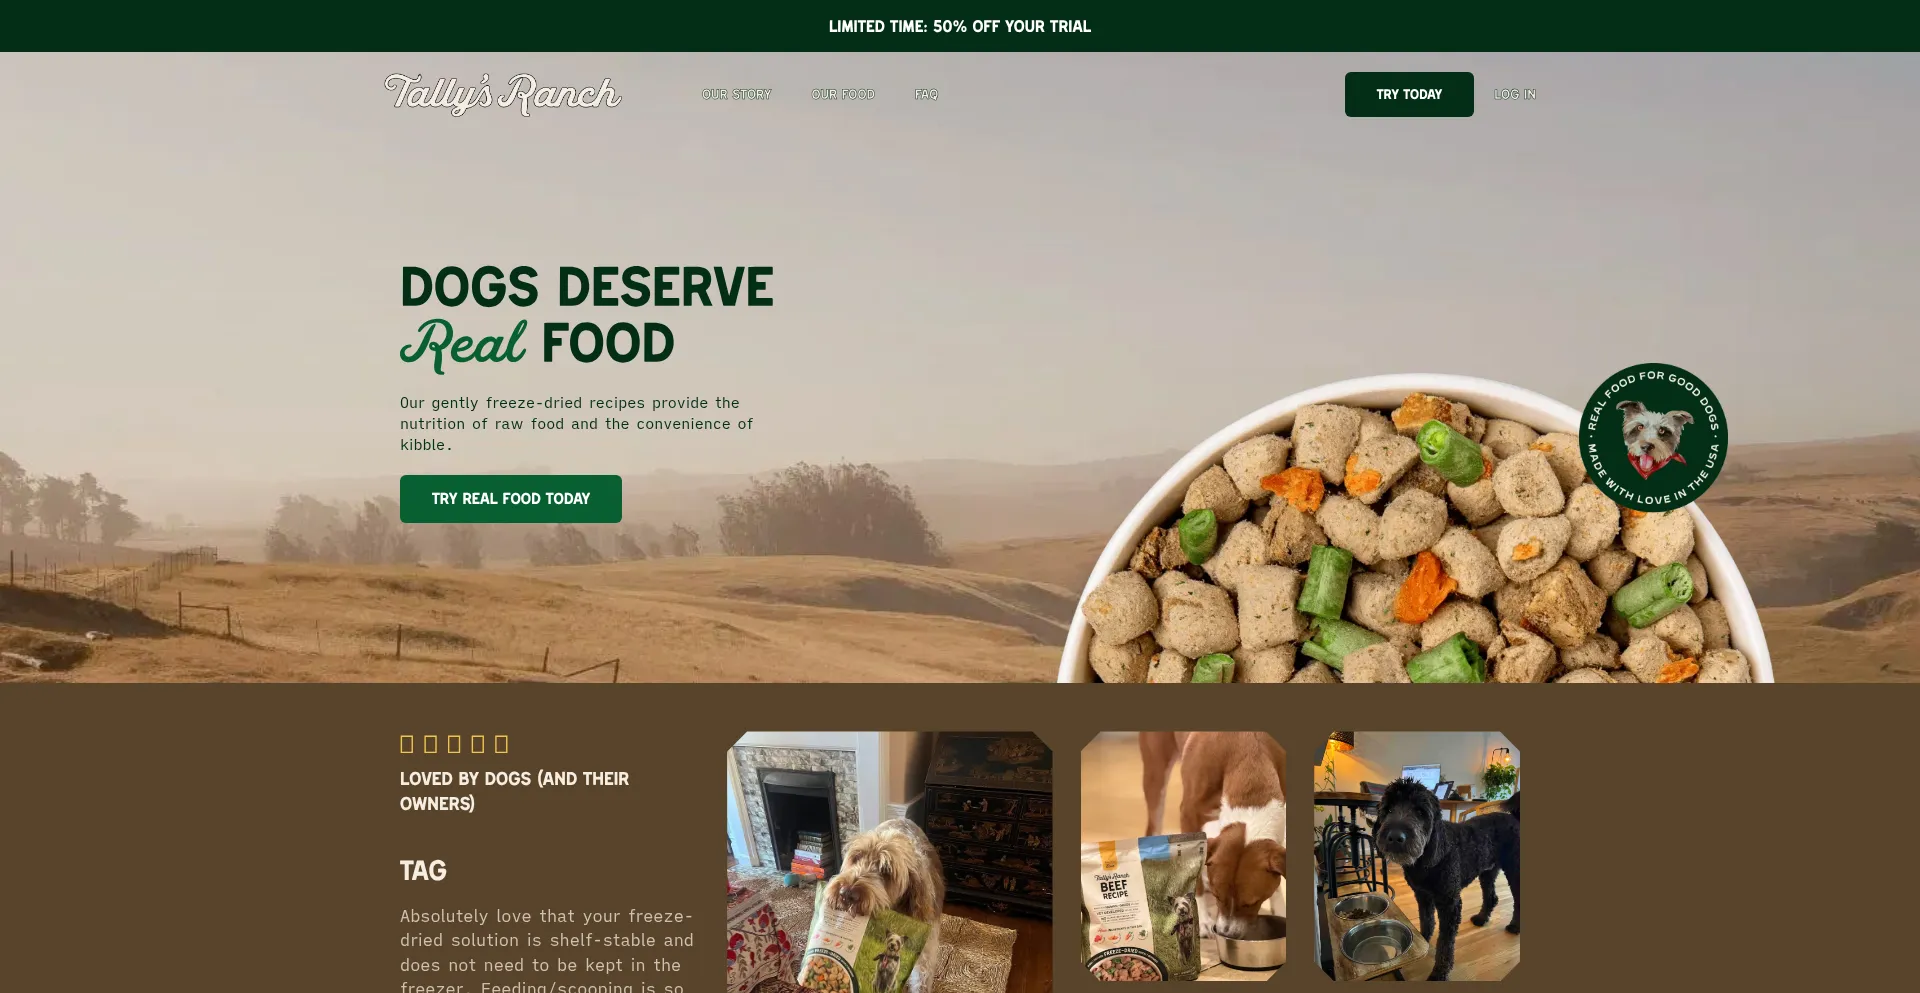1920x993 pixels.
Task: Click the fifth rating star icon
Action: [x=502, y=744]
